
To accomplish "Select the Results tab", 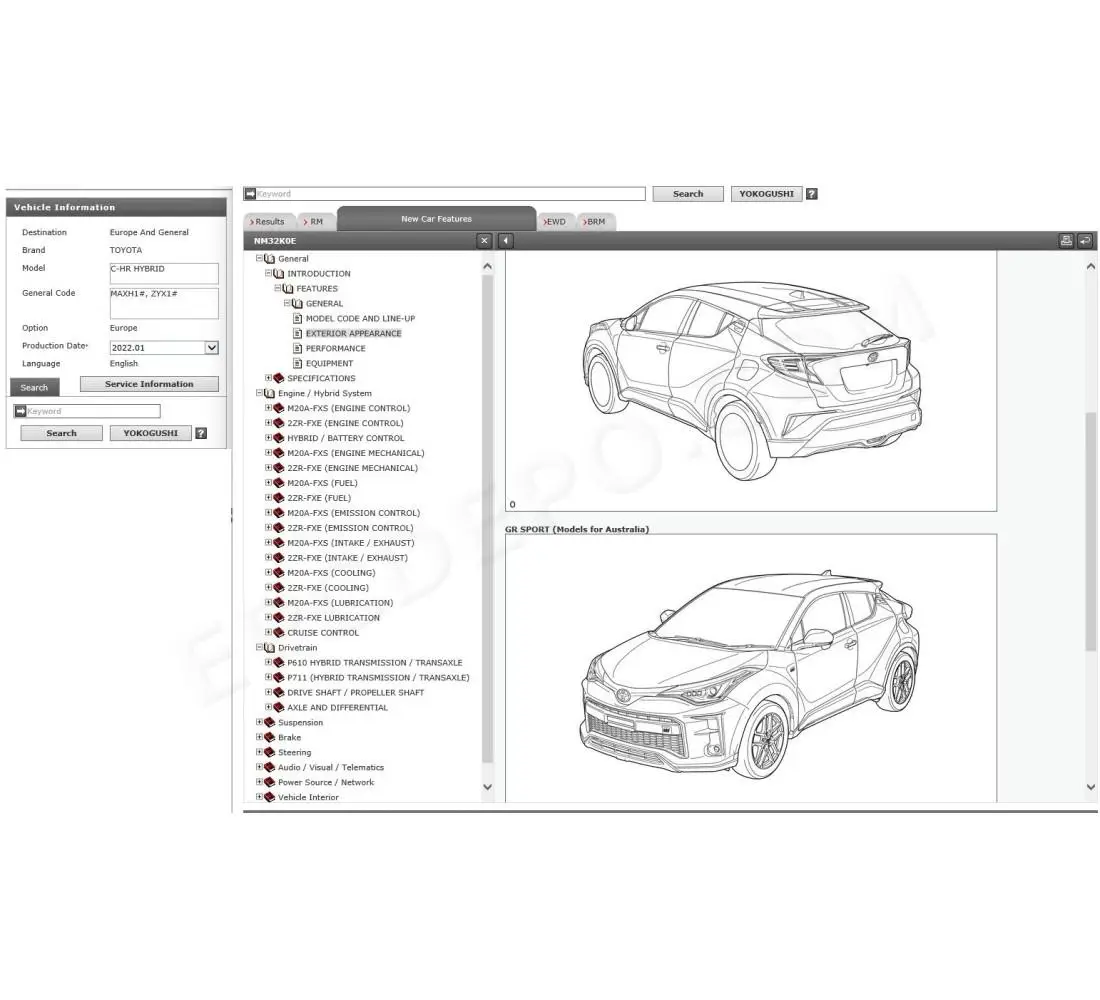I will [268, 221].
